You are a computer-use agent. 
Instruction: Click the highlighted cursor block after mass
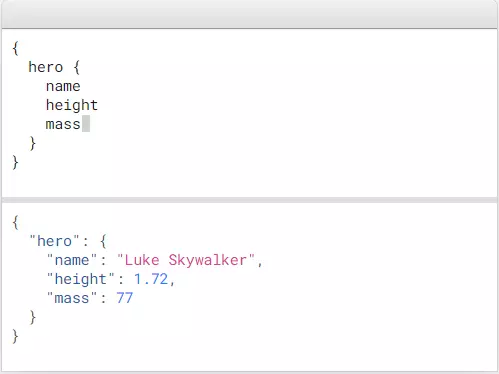pyautogui.click(x=86, y=124)
